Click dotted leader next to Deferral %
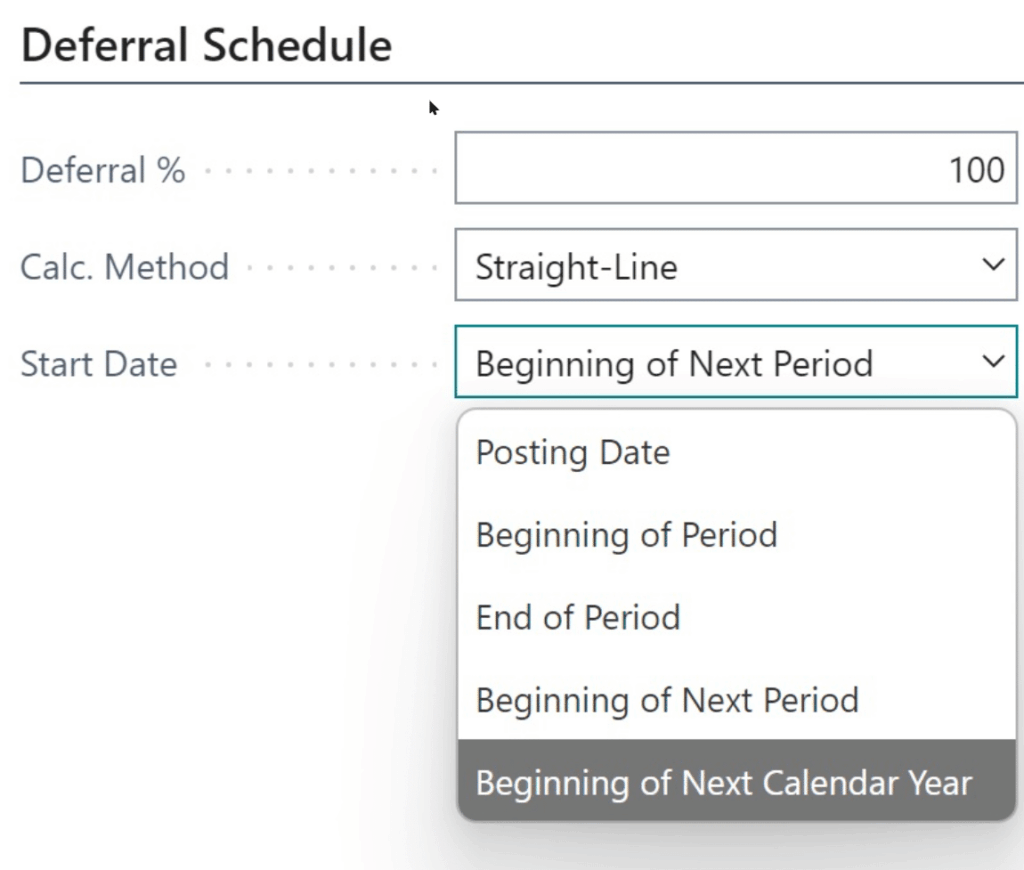1024x870 pixels. [320, 171]
